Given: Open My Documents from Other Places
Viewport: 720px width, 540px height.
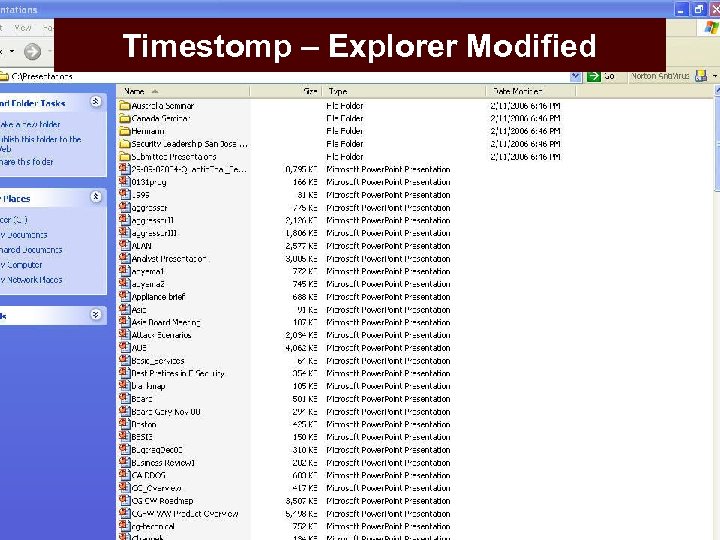Looking at the screenshot, I should click(24, 235).
